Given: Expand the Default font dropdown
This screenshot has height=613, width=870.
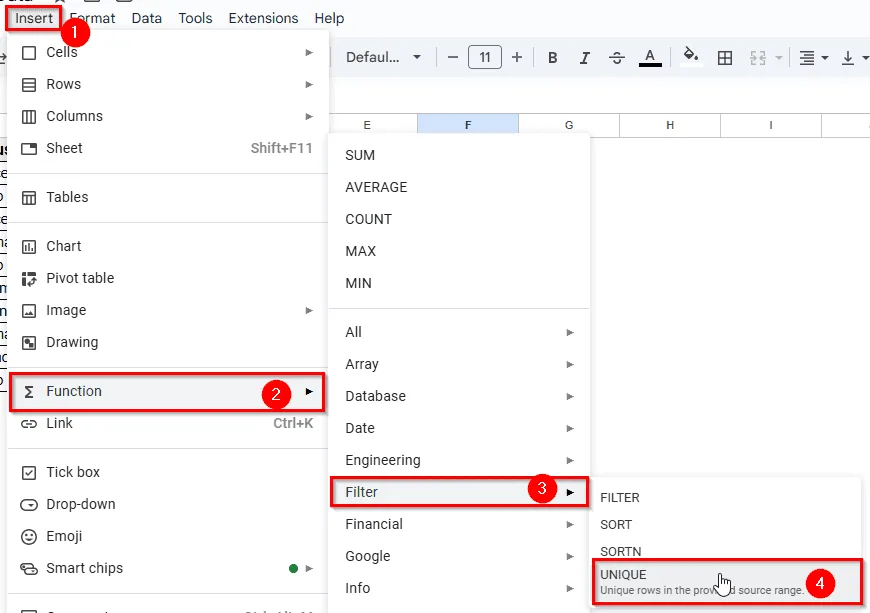Looking at the screenshot, I should click(x=383, y=57).
